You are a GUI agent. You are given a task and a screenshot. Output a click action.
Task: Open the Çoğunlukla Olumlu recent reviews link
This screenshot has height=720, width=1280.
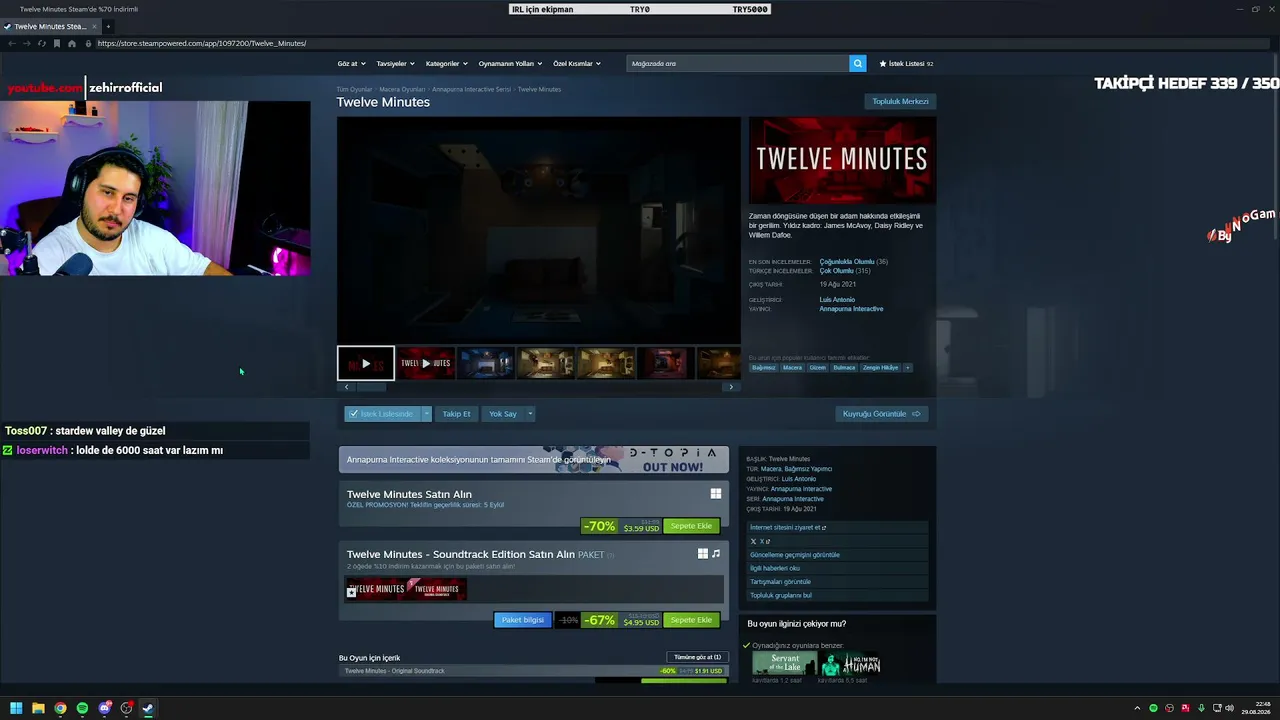(x=846, y=262)
